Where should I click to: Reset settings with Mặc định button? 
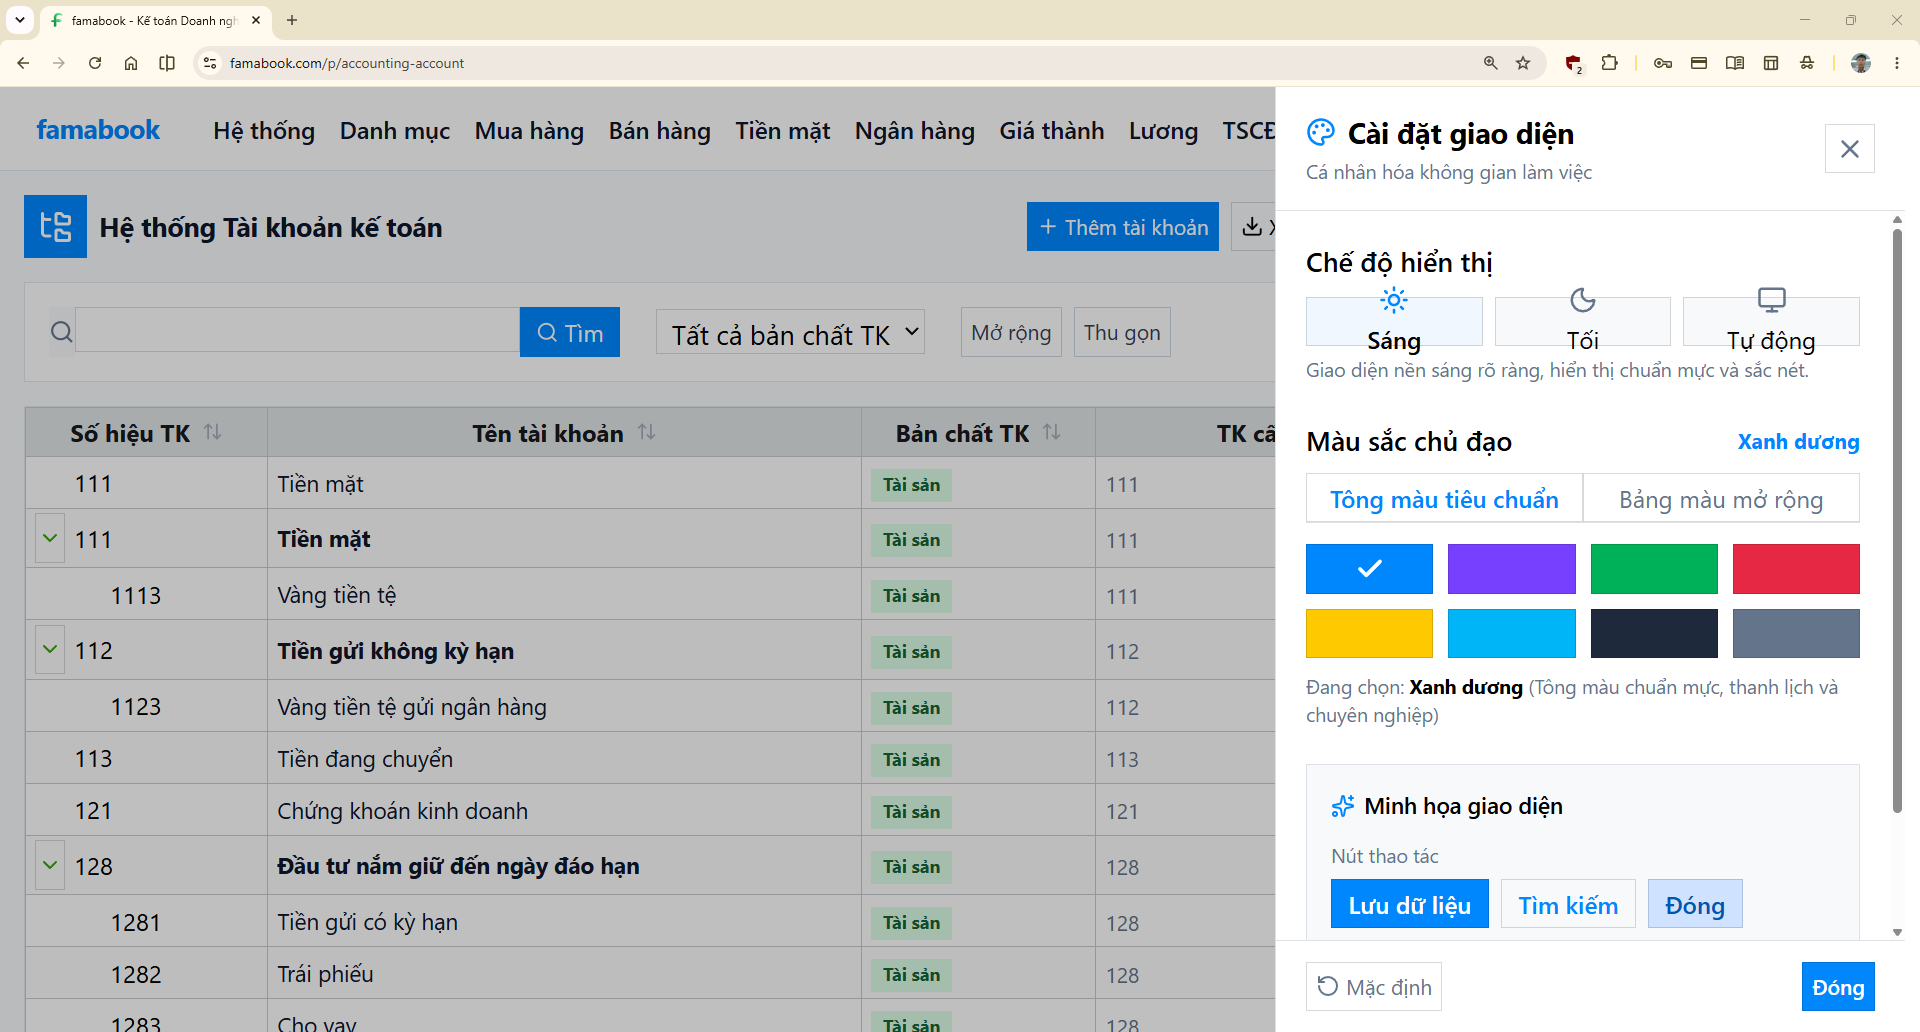pos(1374,987)
